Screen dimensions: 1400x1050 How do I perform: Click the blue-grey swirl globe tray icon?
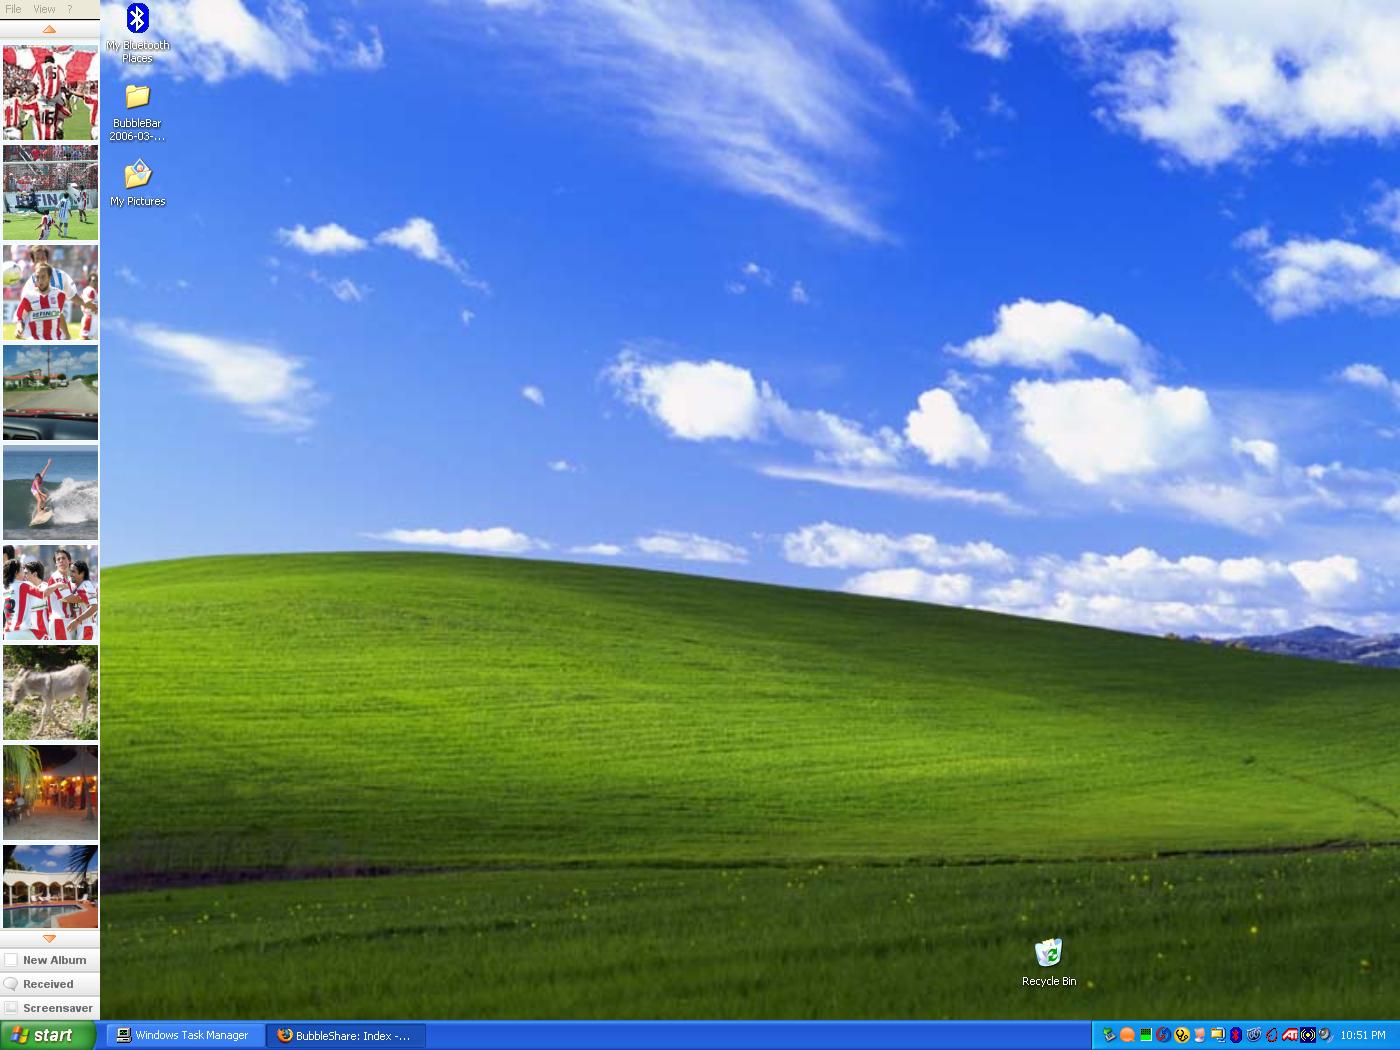tap(1253, 1035)
